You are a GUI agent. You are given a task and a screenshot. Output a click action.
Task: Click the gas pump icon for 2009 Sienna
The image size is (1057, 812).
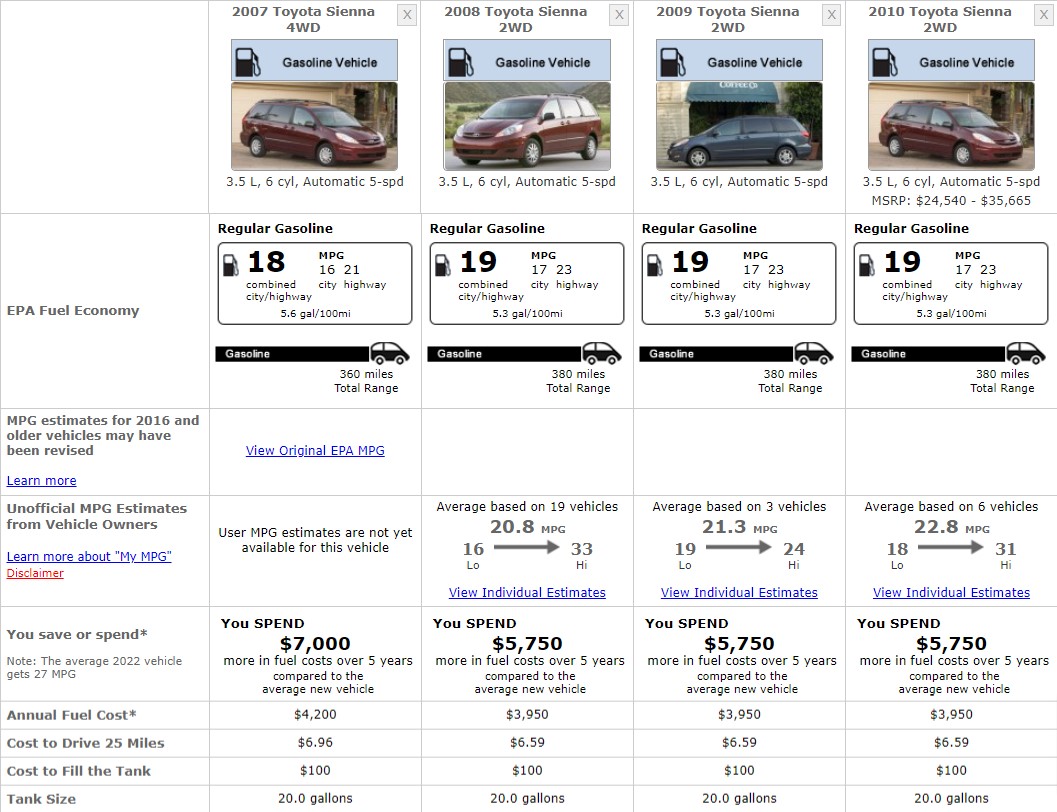(672, 62)
